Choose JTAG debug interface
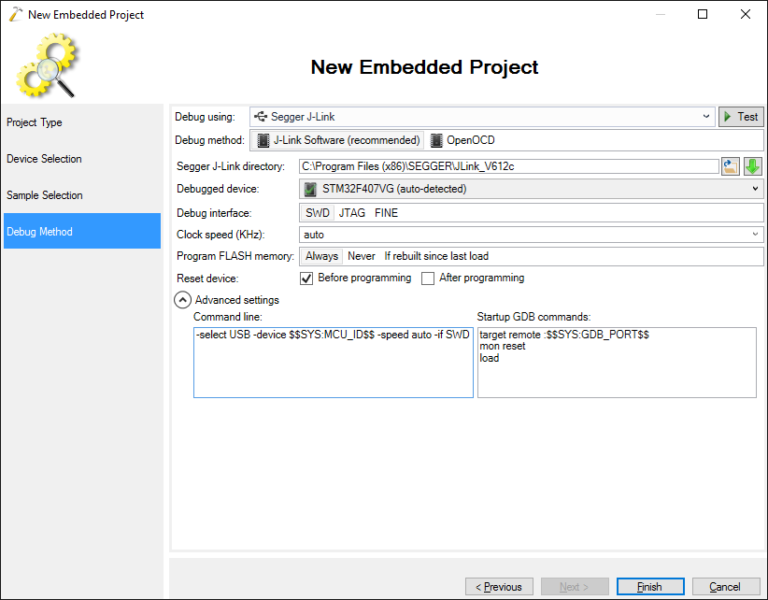 pos(352,213)
